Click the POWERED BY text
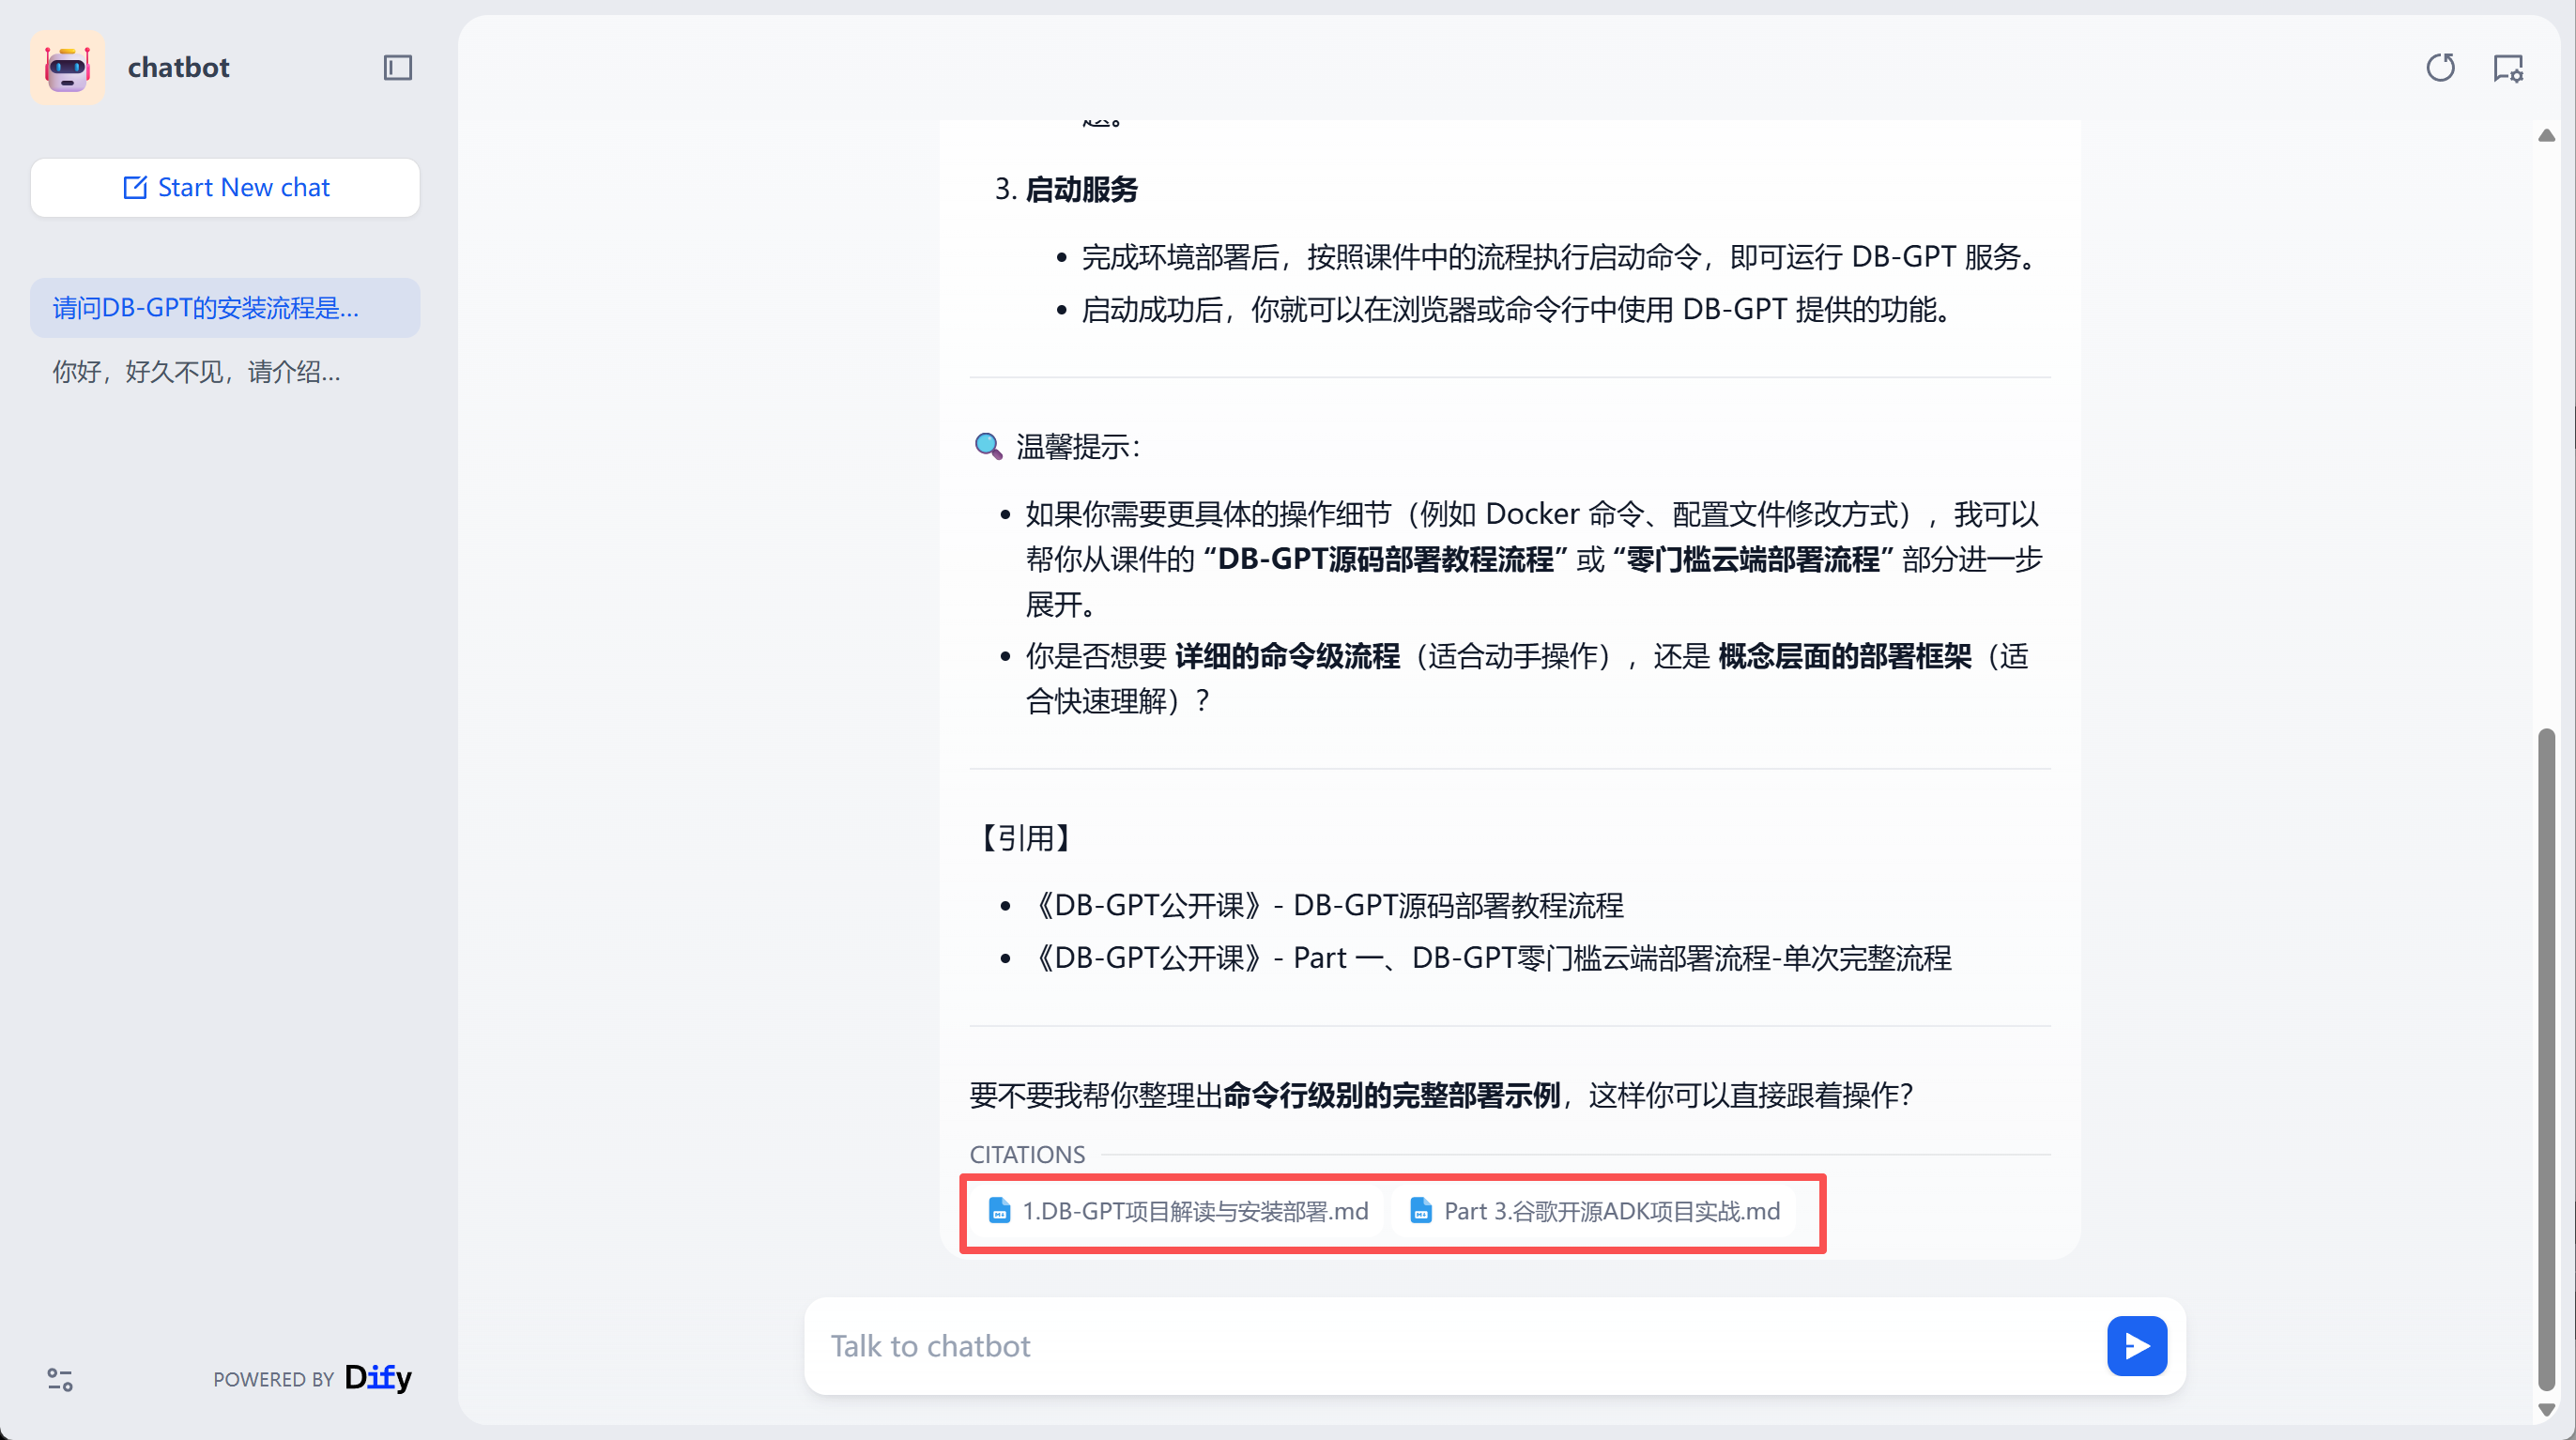The width and height of the screenshot is (2576, 1440). [273, 1380]
